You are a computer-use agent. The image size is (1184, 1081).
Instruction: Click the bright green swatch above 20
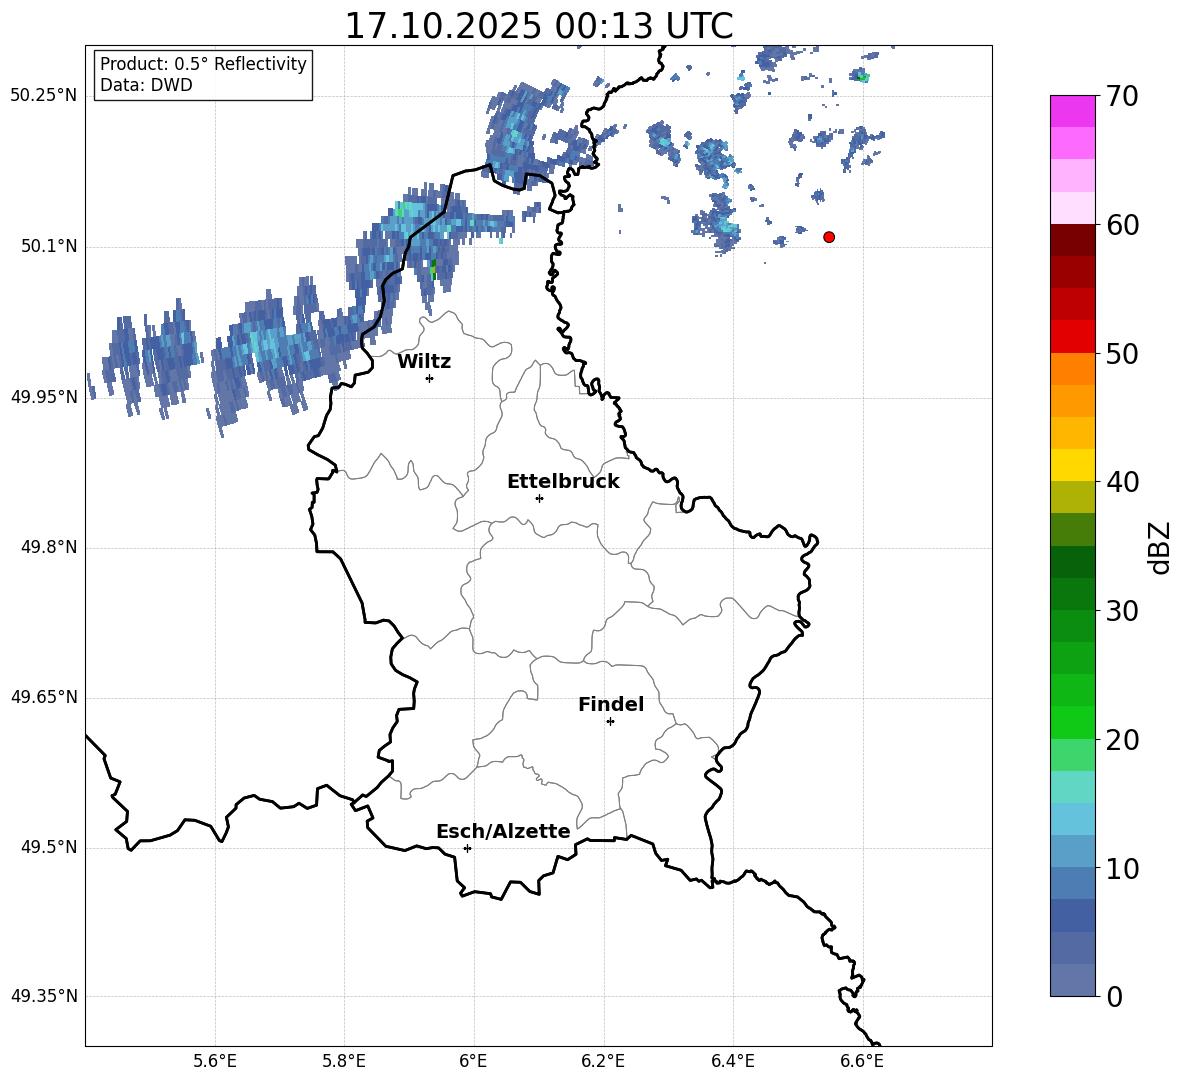1073,722
